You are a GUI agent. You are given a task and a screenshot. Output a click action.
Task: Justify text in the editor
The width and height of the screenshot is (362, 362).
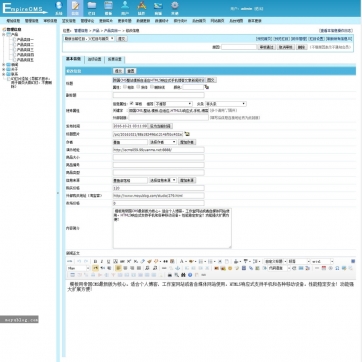(x=139, y=268)
